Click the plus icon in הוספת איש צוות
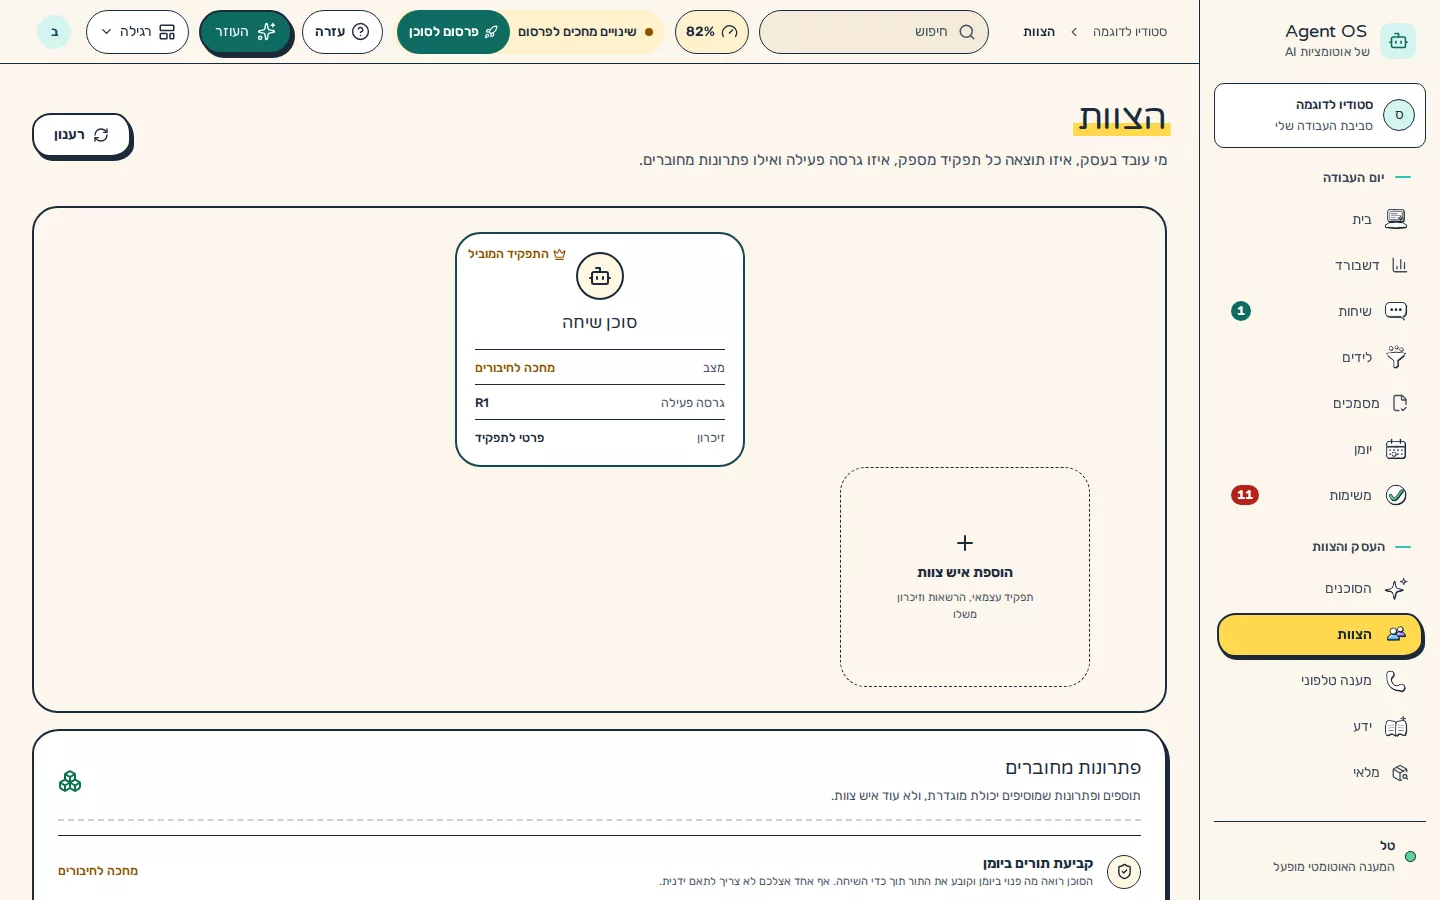 point(965,543)
